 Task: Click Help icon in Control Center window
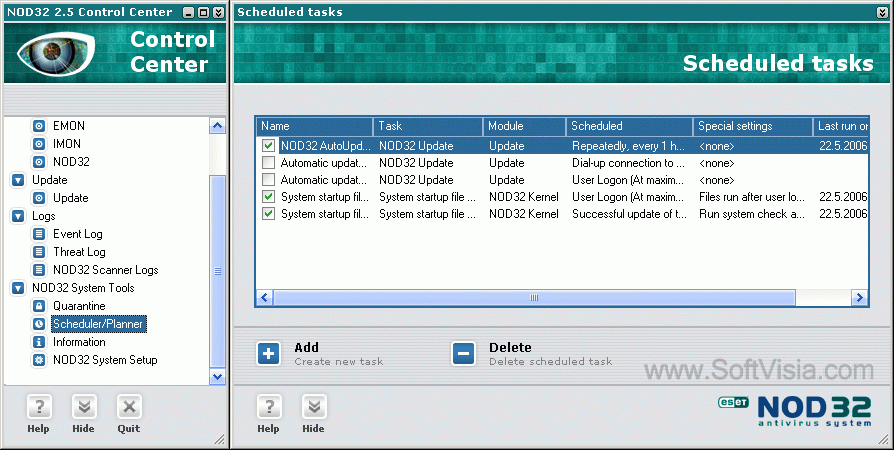click(39, 407)
